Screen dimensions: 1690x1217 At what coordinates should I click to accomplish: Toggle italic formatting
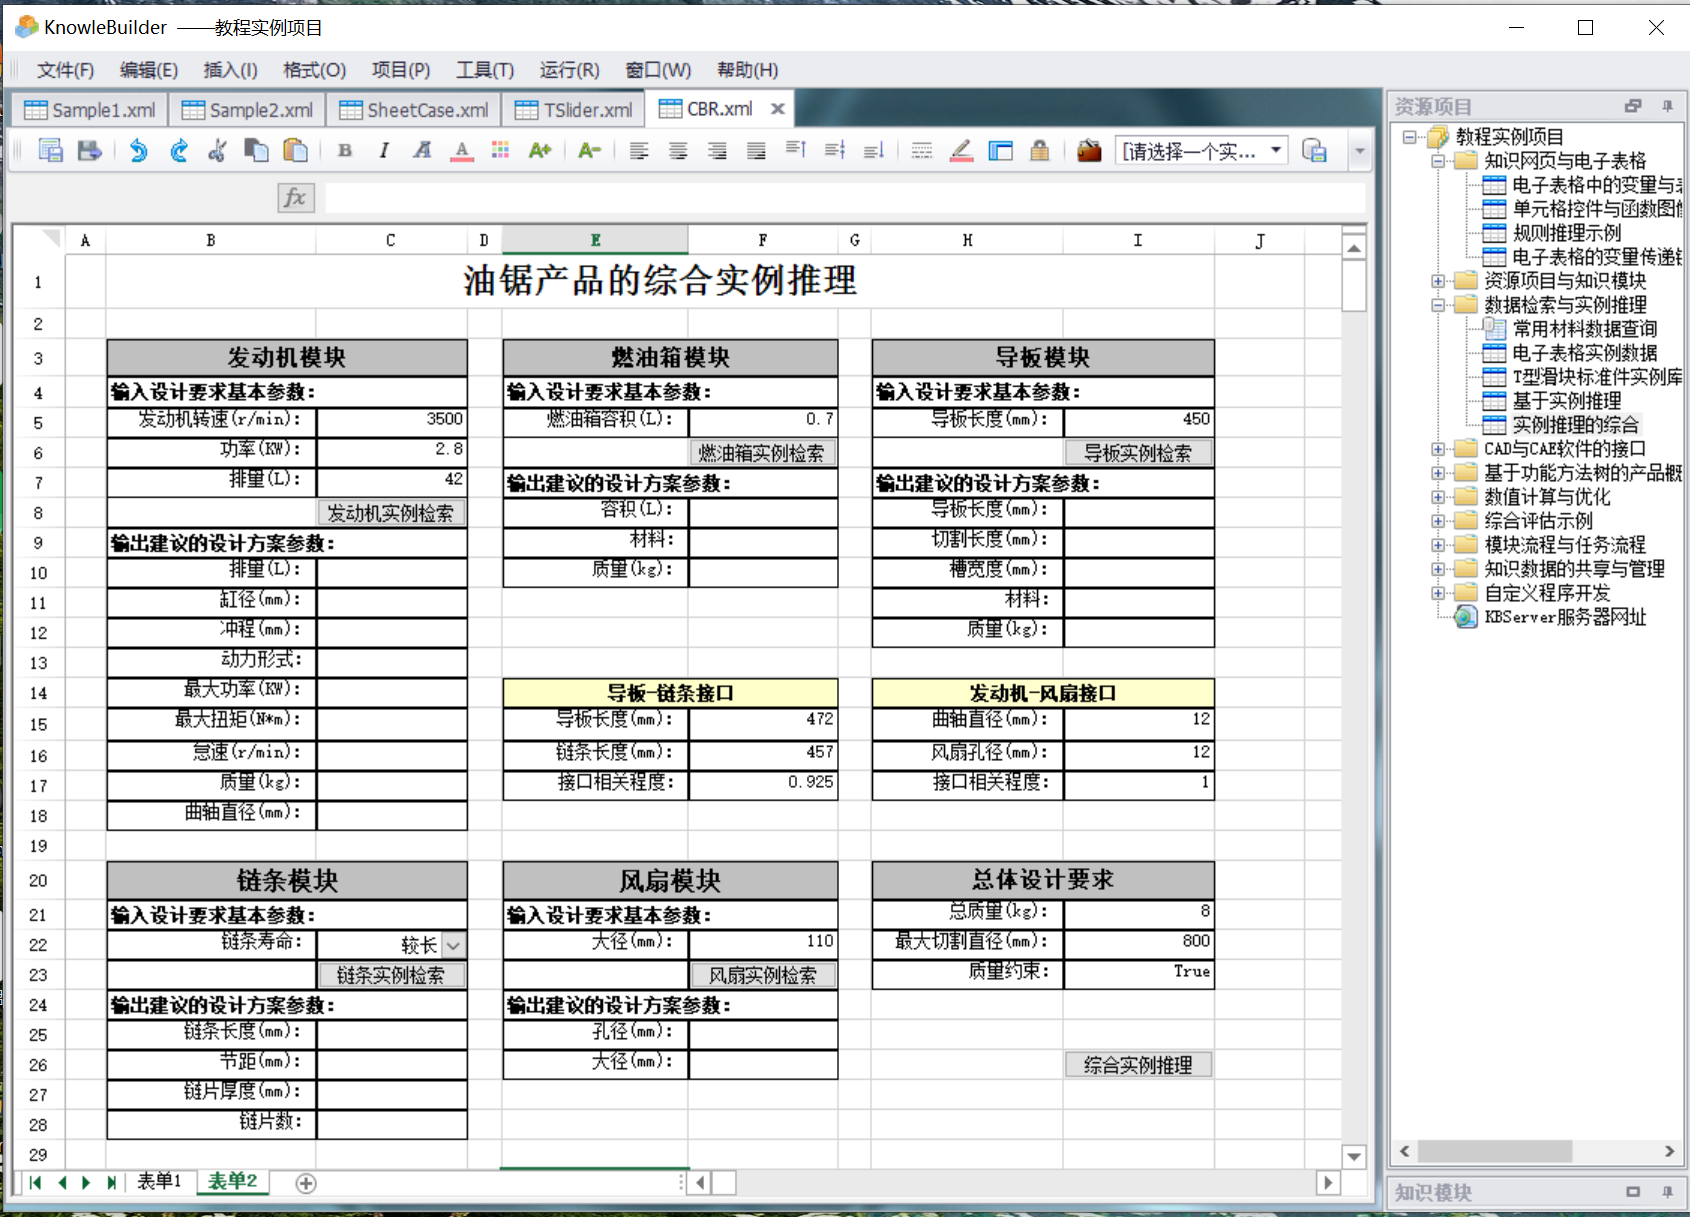(x=384, y=151)
